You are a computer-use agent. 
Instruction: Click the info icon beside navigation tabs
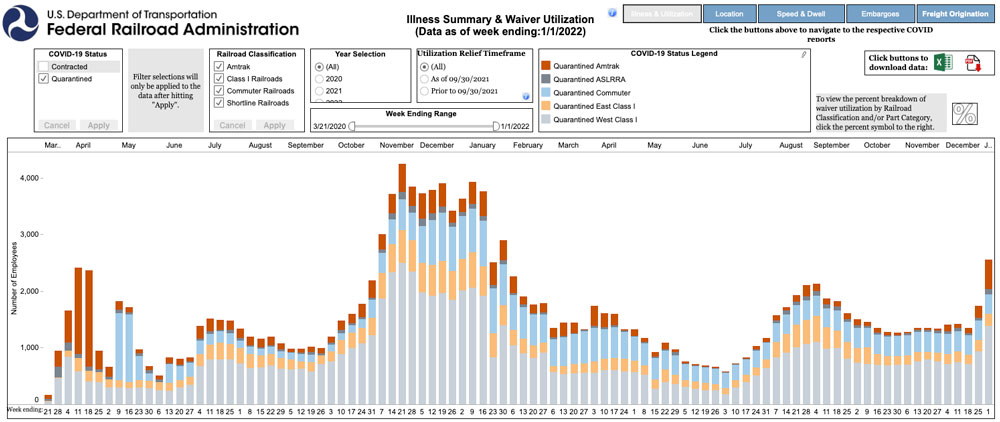(612, 13)
